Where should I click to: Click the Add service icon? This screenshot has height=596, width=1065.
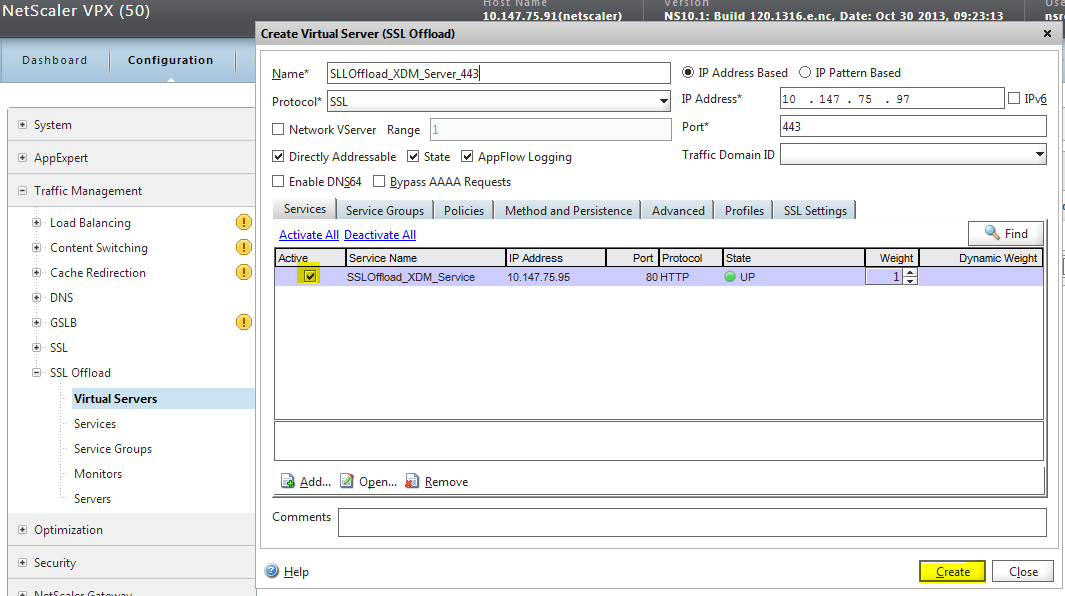289,482
